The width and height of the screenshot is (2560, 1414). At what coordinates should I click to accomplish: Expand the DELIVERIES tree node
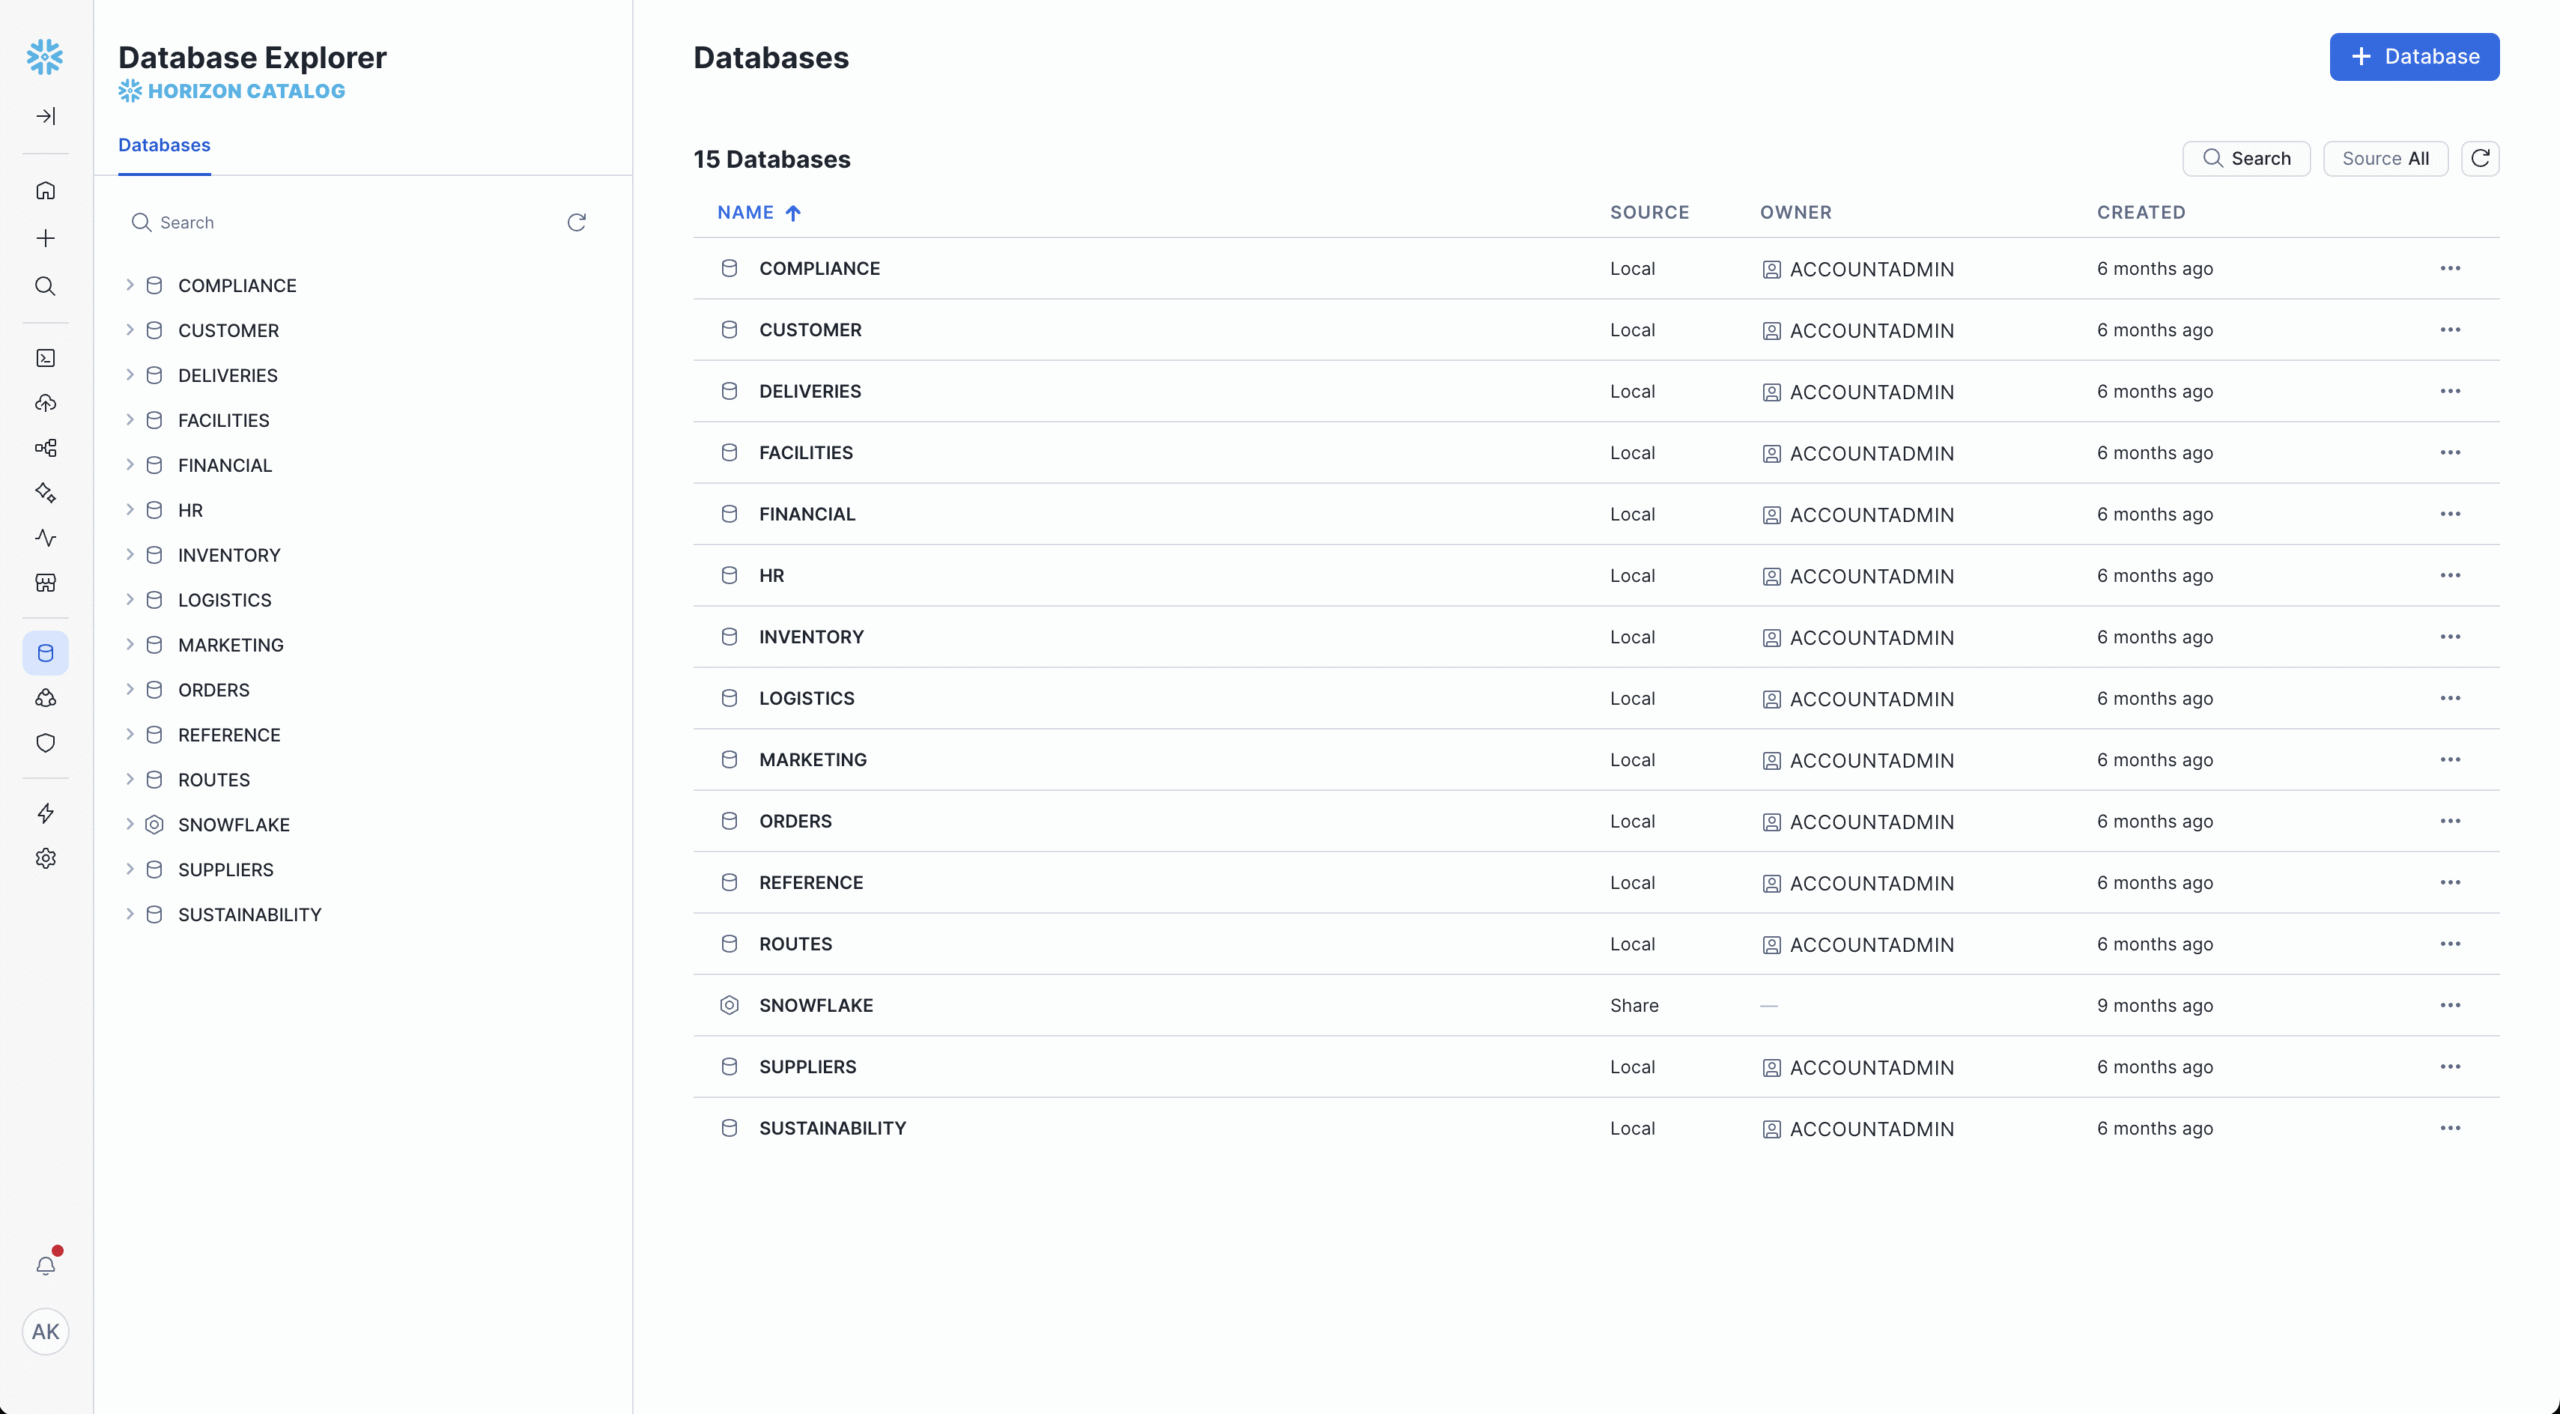tap(130, 375)
